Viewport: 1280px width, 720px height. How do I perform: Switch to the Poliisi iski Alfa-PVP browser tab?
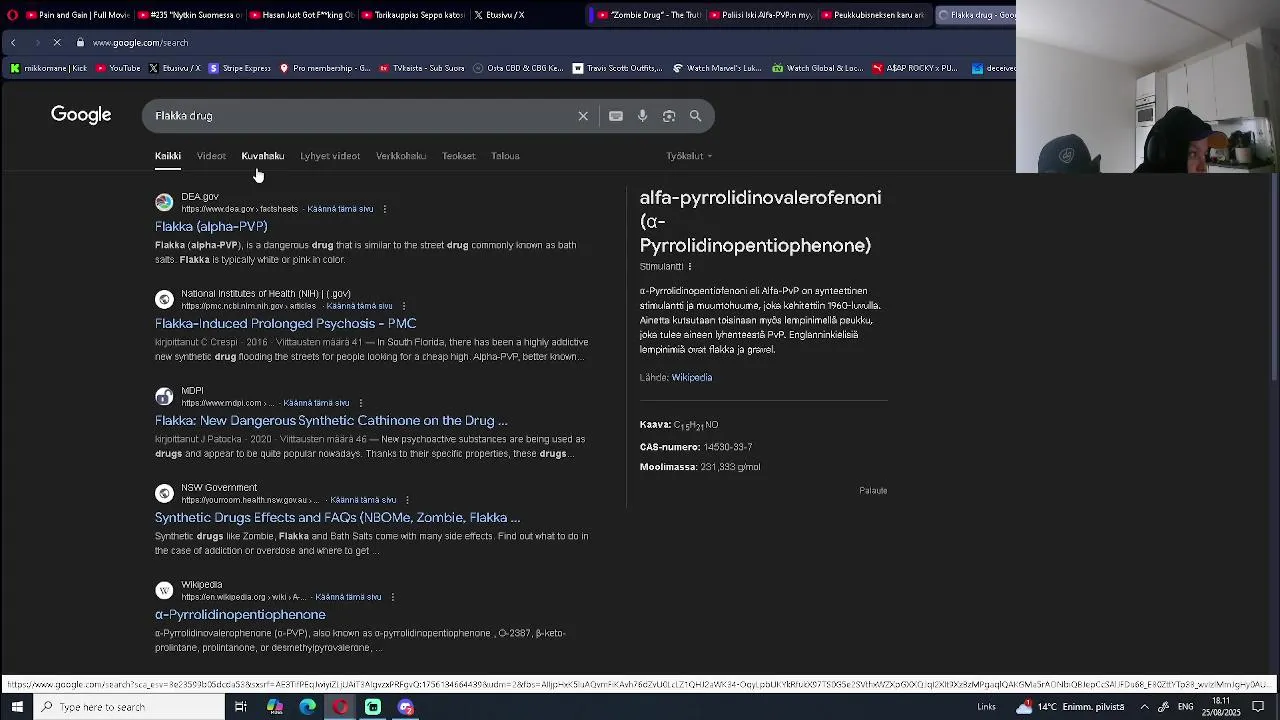coord(760,15)
